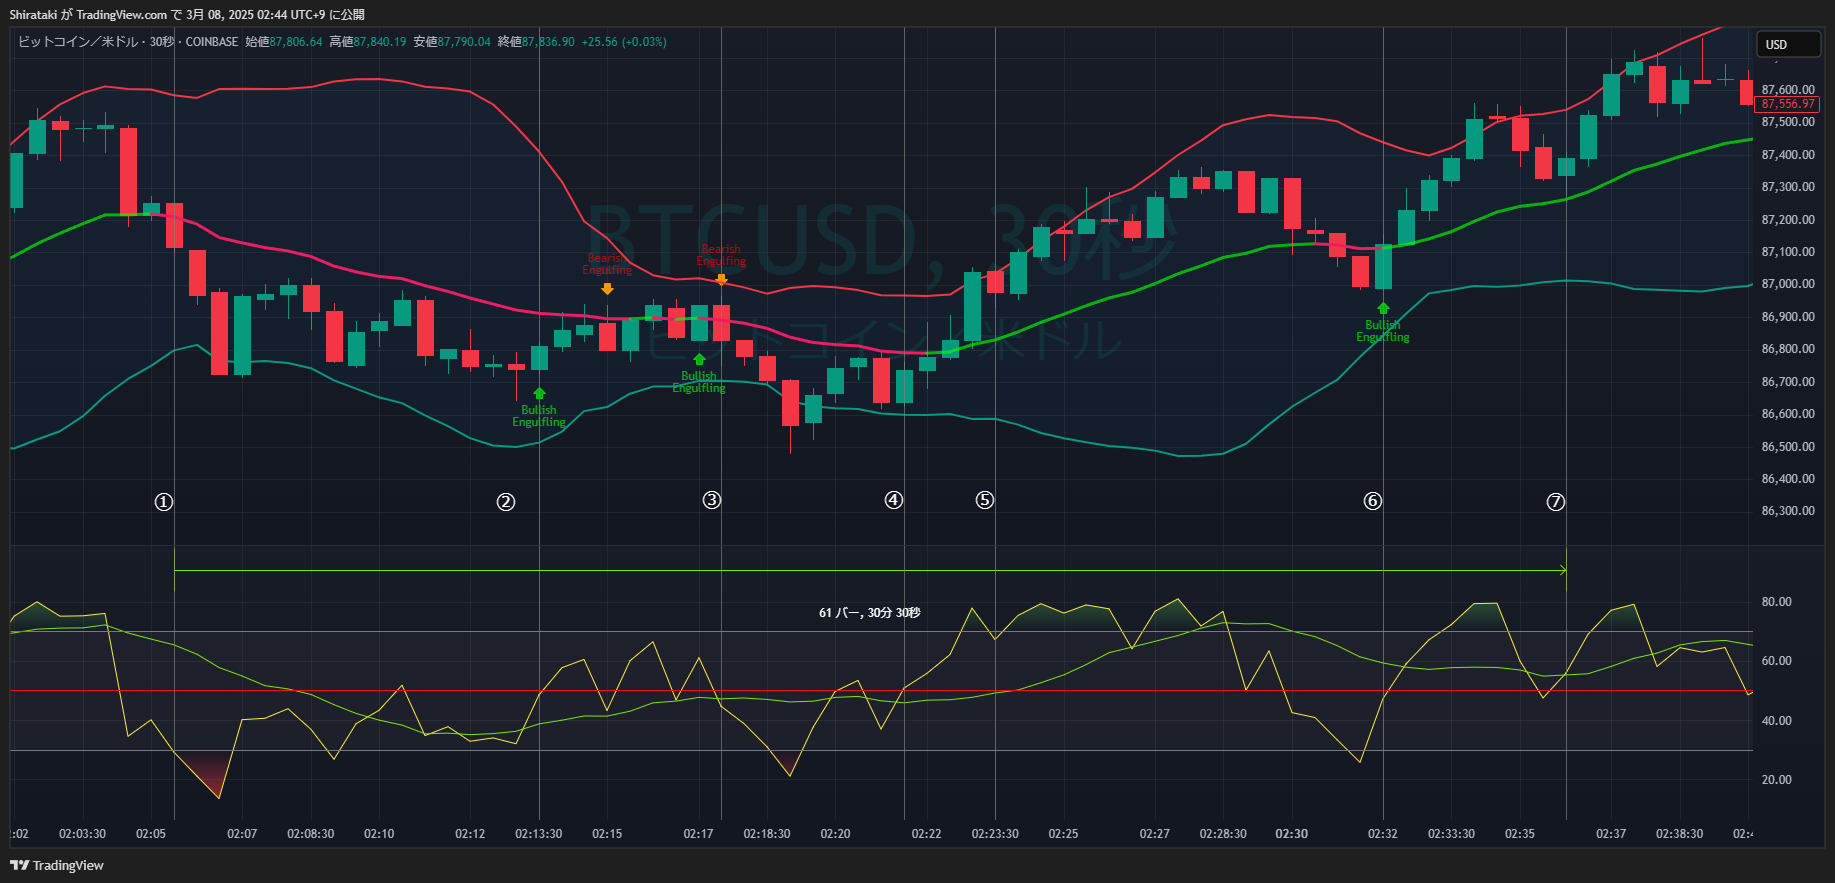
Task: Select the Bearish Engulfing label near 02:15
Action: 607,264
